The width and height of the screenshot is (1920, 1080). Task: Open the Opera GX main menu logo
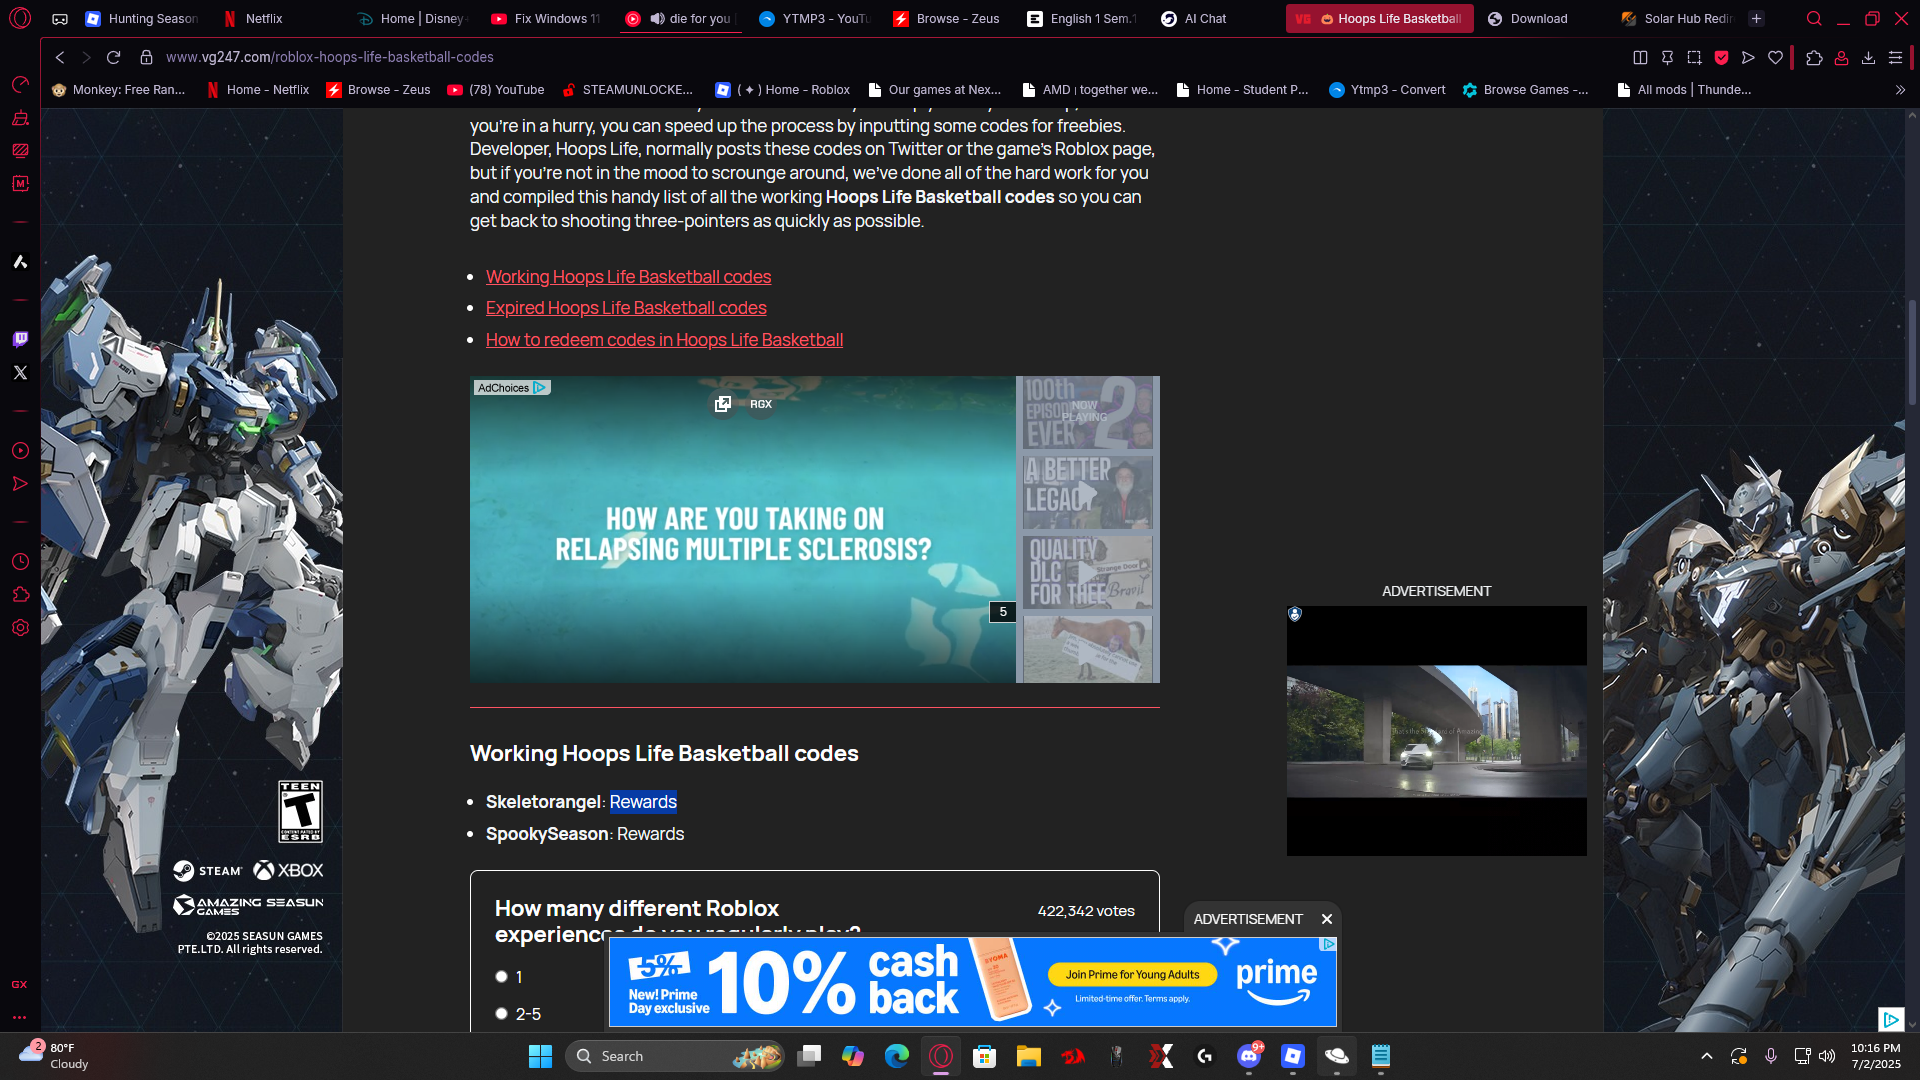20,19
